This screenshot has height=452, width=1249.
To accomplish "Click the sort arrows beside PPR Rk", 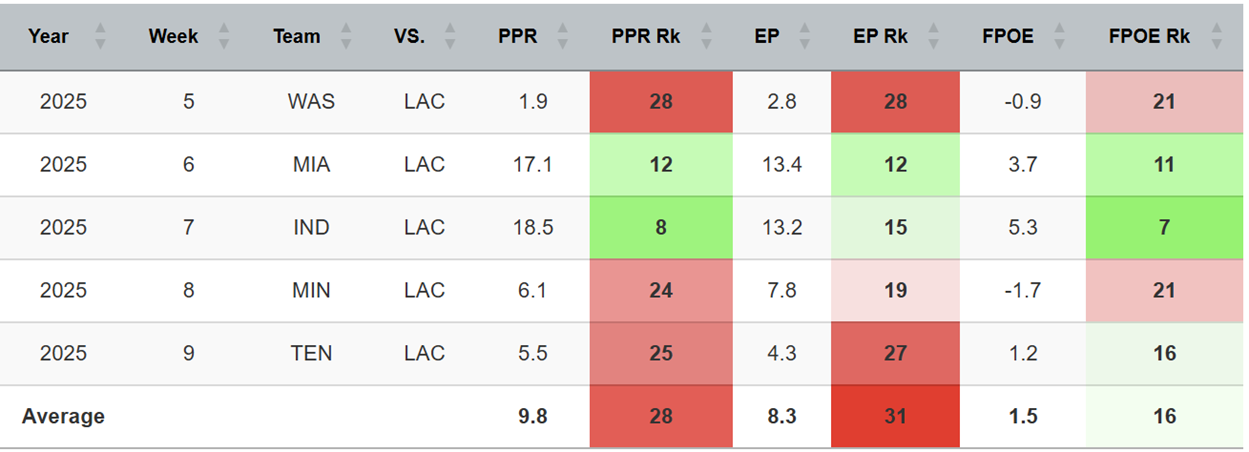I will click(707, 37).
